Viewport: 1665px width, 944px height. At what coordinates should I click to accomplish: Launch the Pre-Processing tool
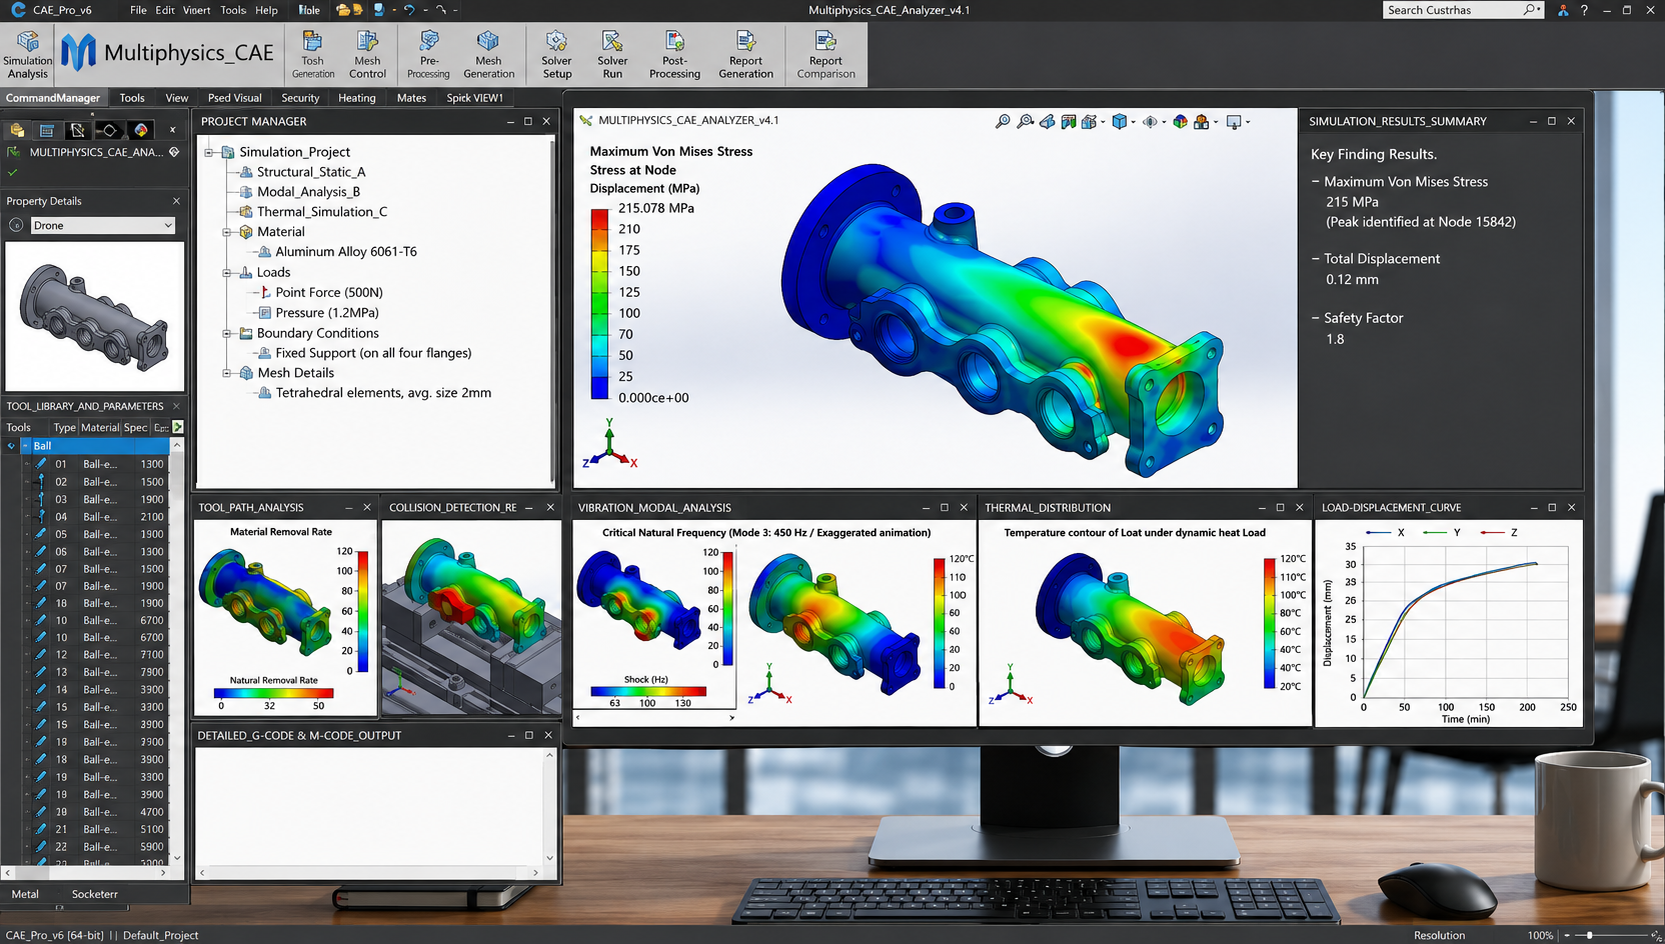point(429,54)
